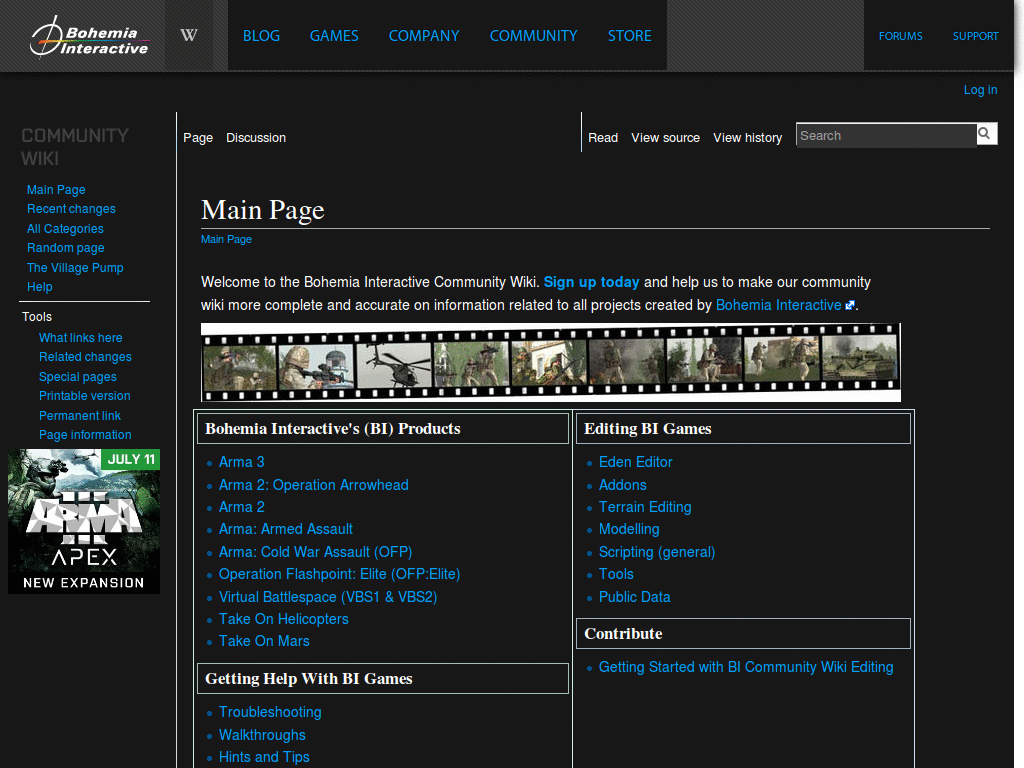
Task: Go to FORUMS
Action: [x=901, y=36]
